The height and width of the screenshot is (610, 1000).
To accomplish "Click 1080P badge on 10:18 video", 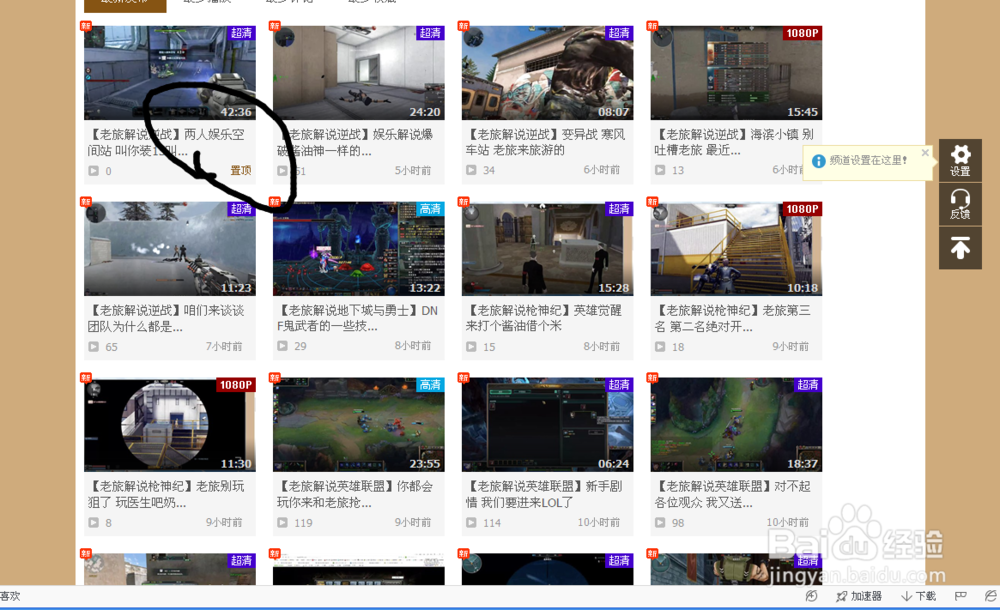I will (x=802, y=209).
